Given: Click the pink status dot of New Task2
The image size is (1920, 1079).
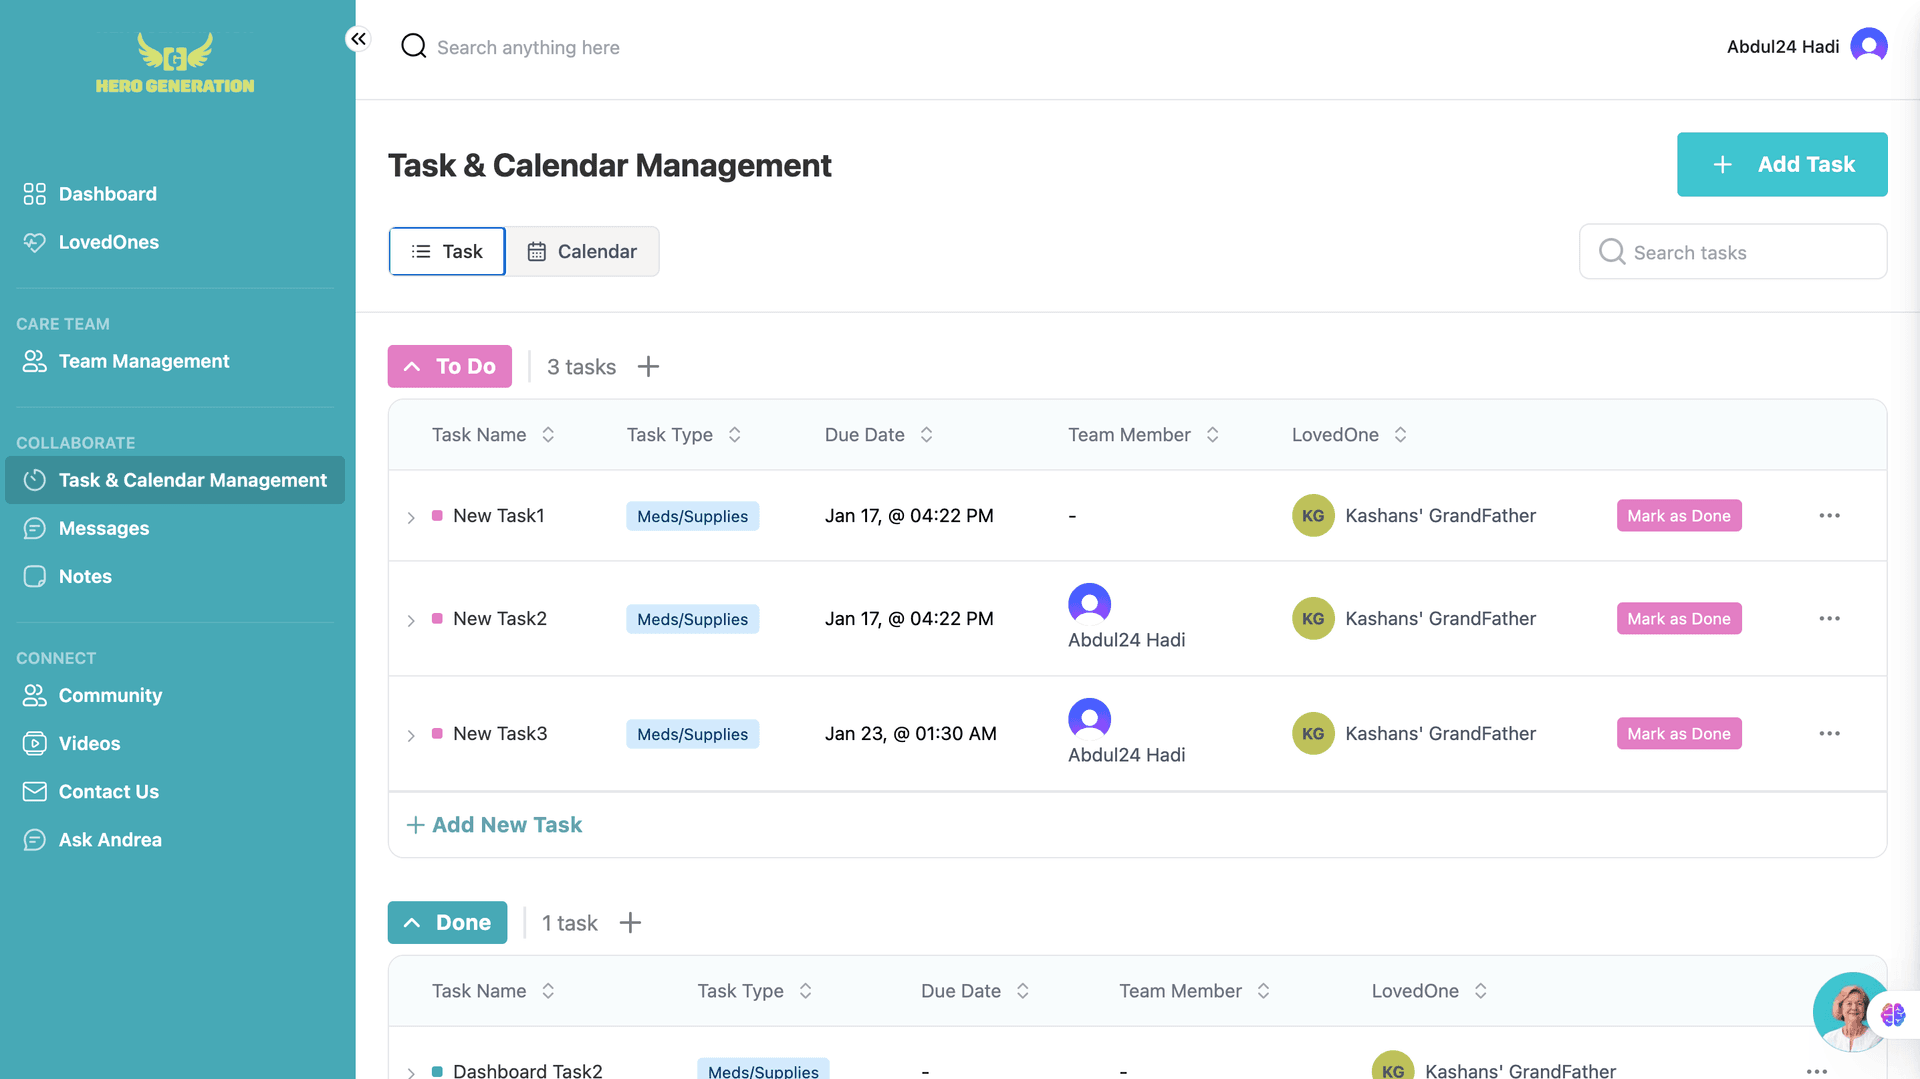Looking at the screenshot, I should coord(437,619).
